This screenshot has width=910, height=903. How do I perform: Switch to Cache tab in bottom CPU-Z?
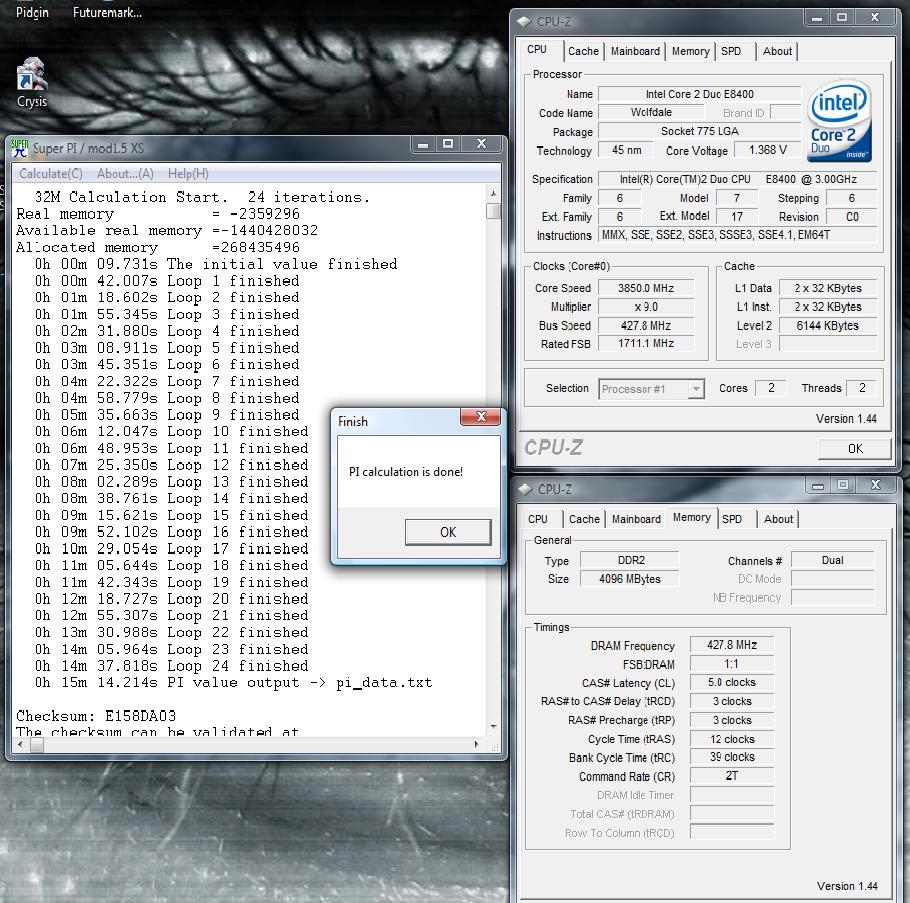click(584, 519)
